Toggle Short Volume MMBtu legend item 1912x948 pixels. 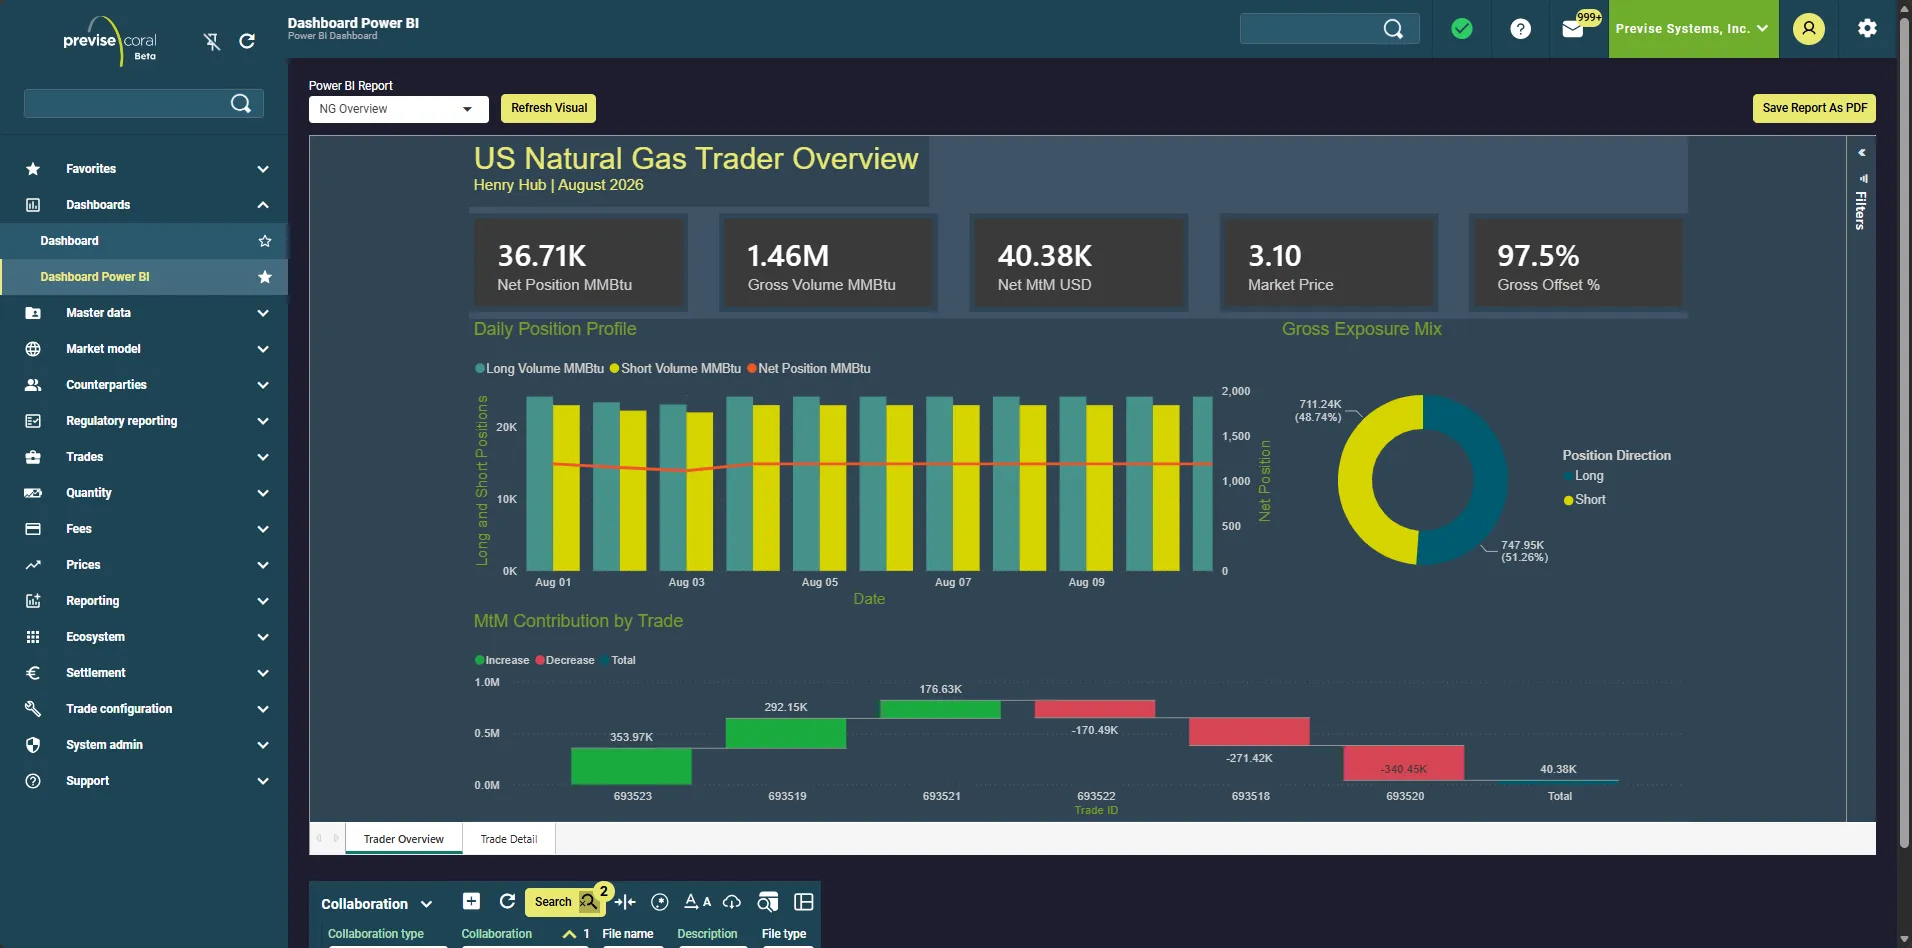point(676,368)
